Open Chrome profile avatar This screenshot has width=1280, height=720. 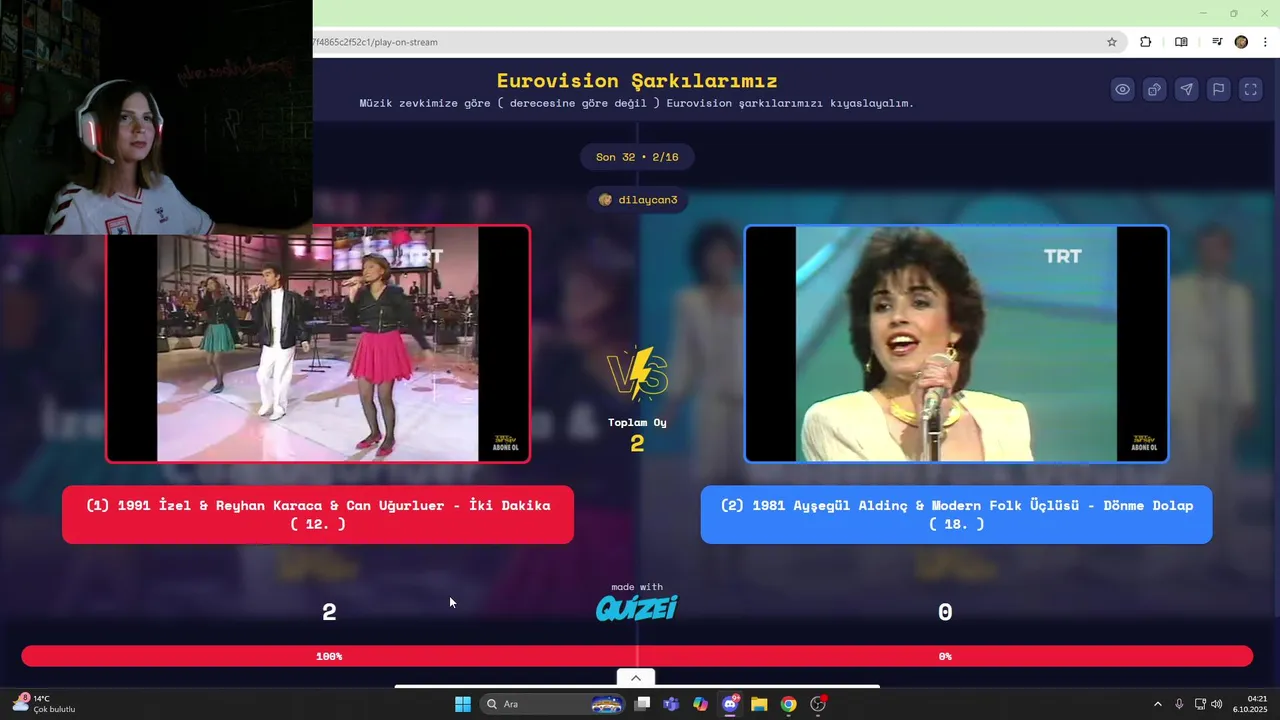point(1241,42)
